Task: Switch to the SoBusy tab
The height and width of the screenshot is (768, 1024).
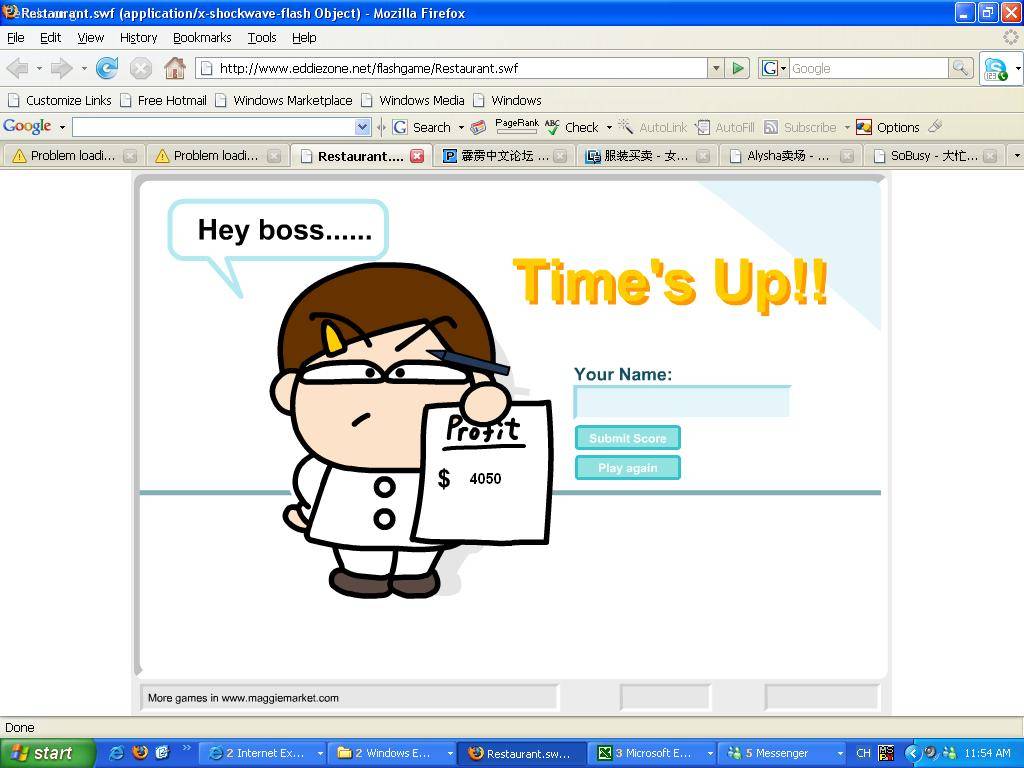Action: click(934, 155)
